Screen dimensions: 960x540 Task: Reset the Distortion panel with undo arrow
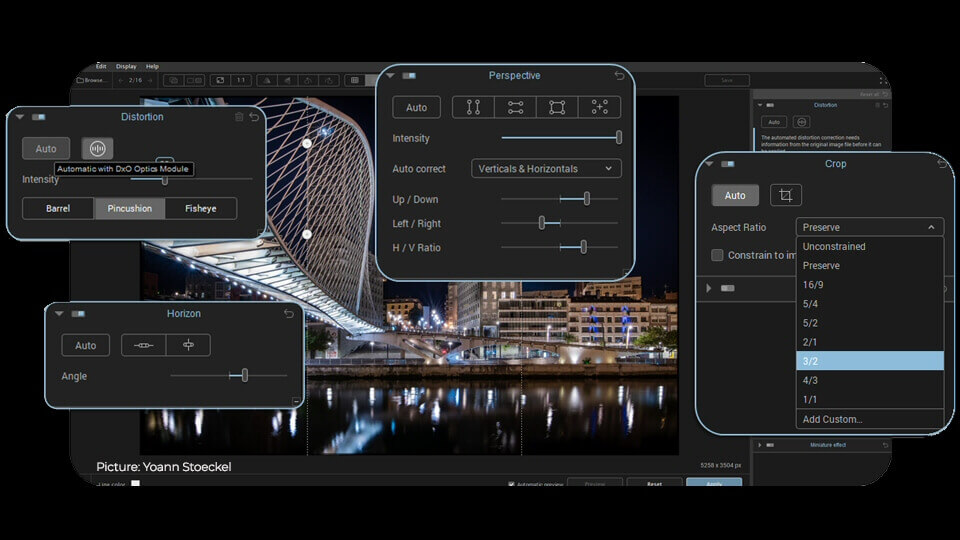[254, 116]
